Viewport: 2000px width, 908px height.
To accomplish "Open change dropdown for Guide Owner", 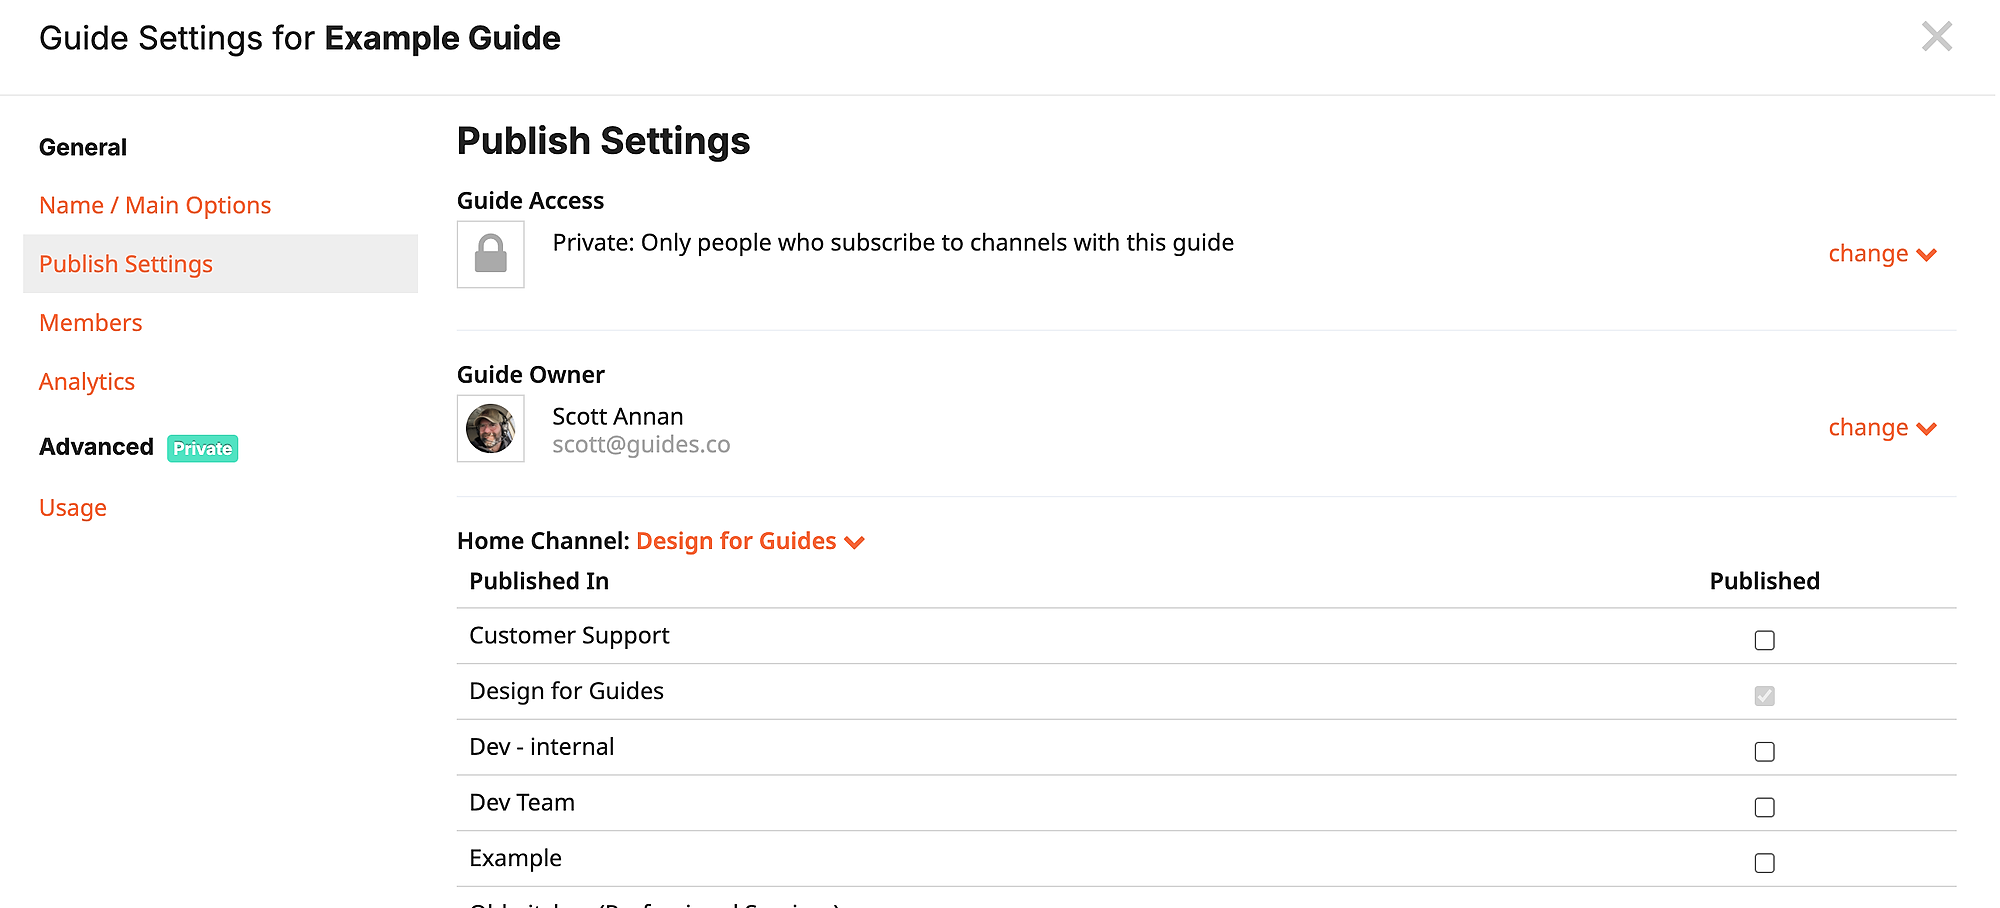I will tap(1882, 428).
